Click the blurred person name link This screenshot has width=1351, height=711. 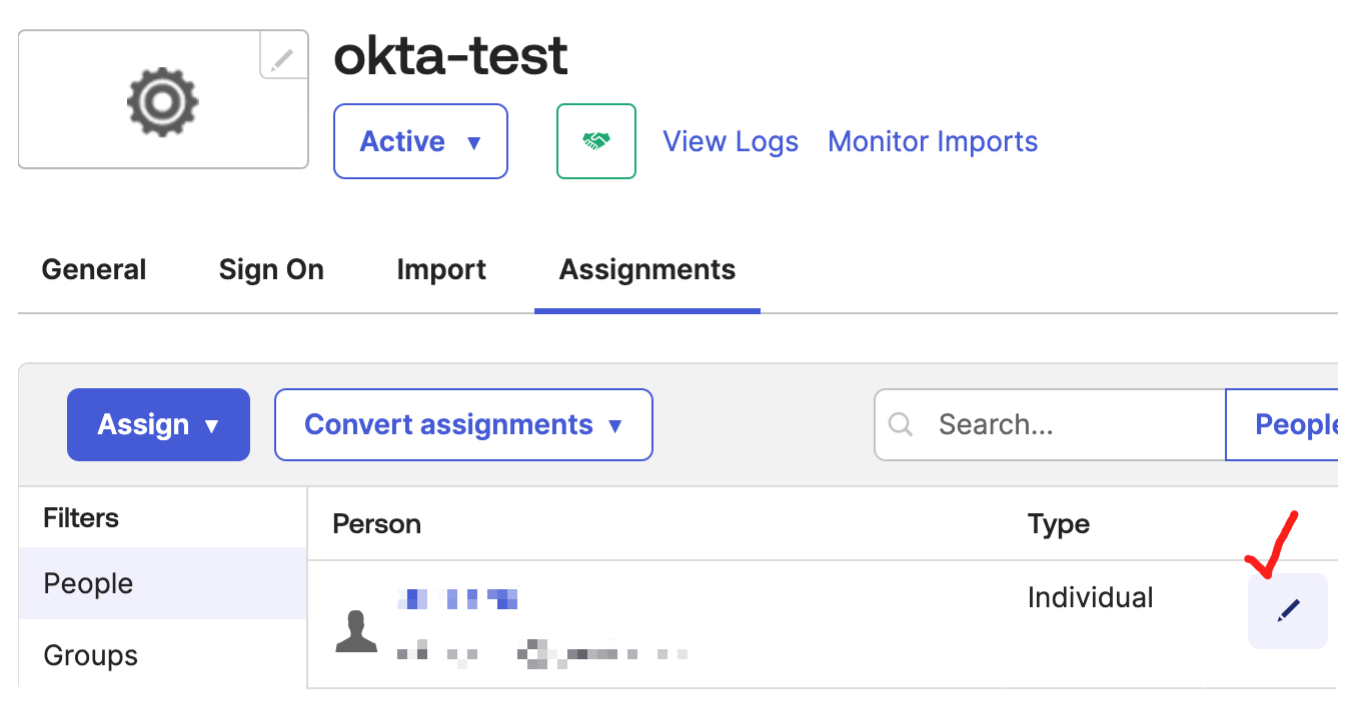pyautogui.click(x=458, y=599)
